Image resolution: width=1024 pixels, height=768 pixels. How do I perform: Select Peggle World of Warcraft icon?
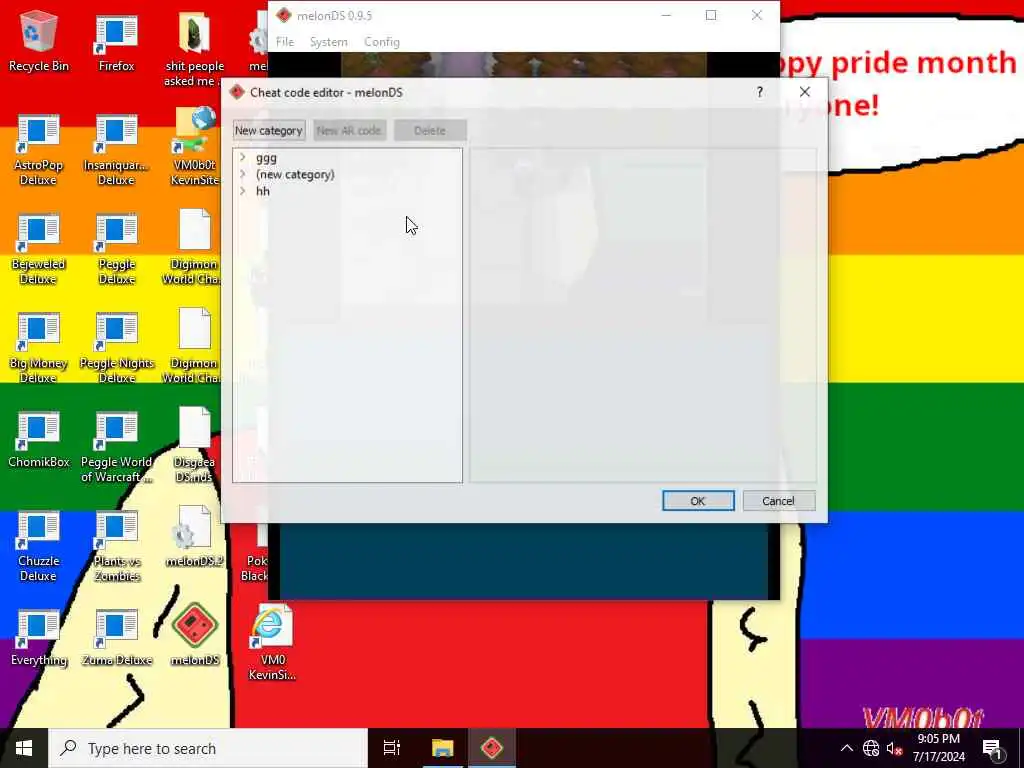coord(116,447)
